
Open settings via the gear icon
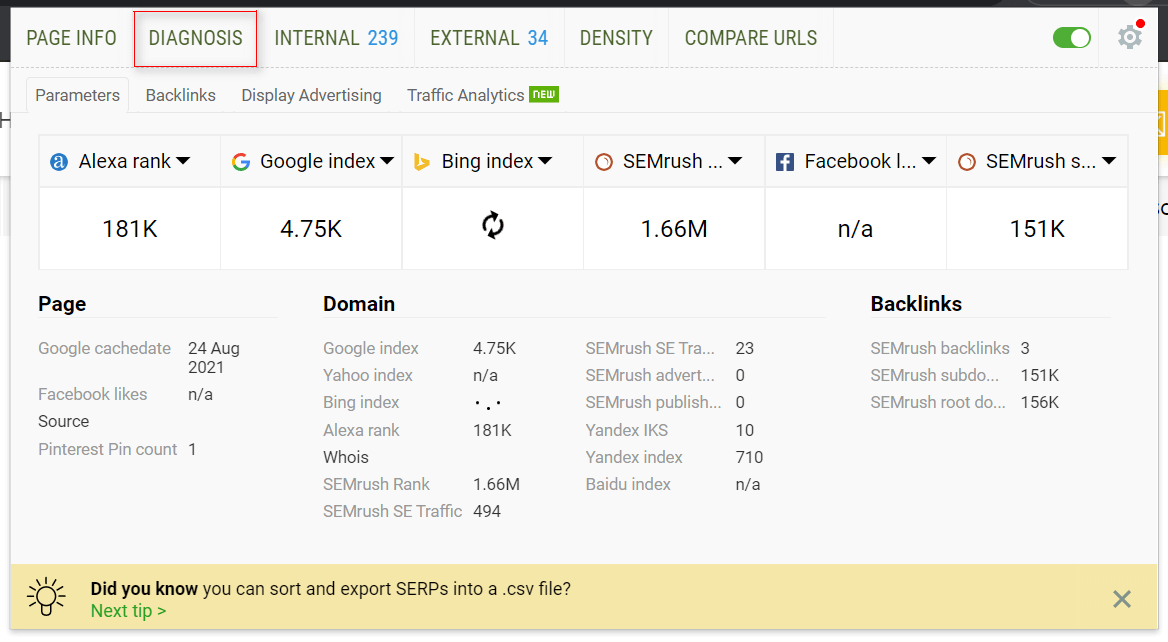click(1130, 38)
